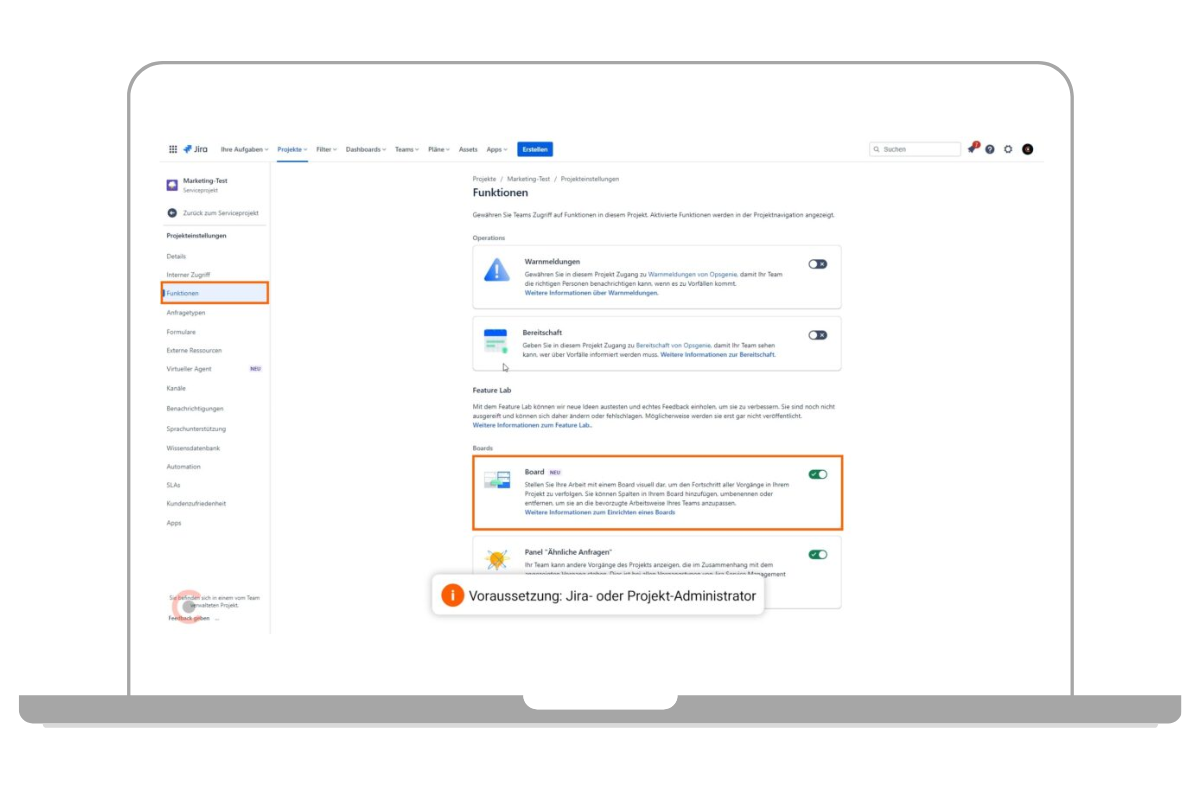Open link Weitere Informationen zum Feature Lab
Screen dimensions: 1200x790
point(532,425)
